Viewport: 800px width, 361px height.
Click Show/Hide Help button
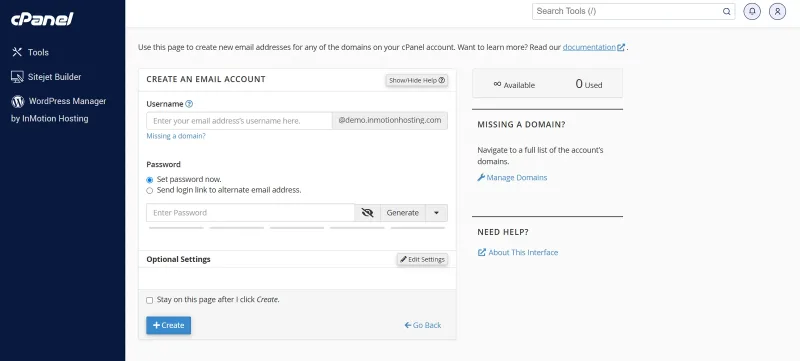pyautogui.click(x=417, y=80)
